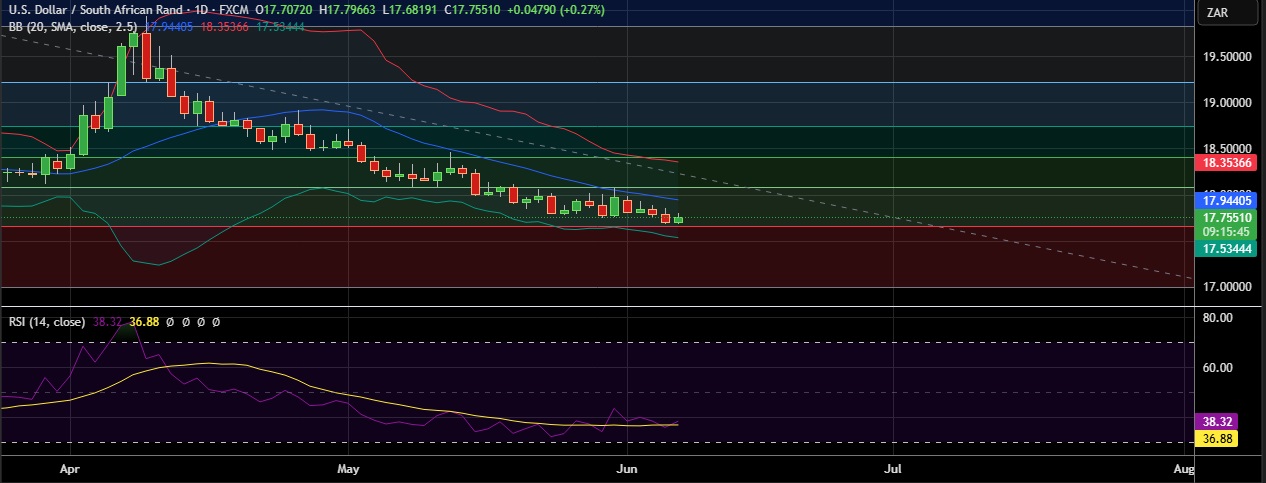Click the Aug label on time axis

point(1183,468)
